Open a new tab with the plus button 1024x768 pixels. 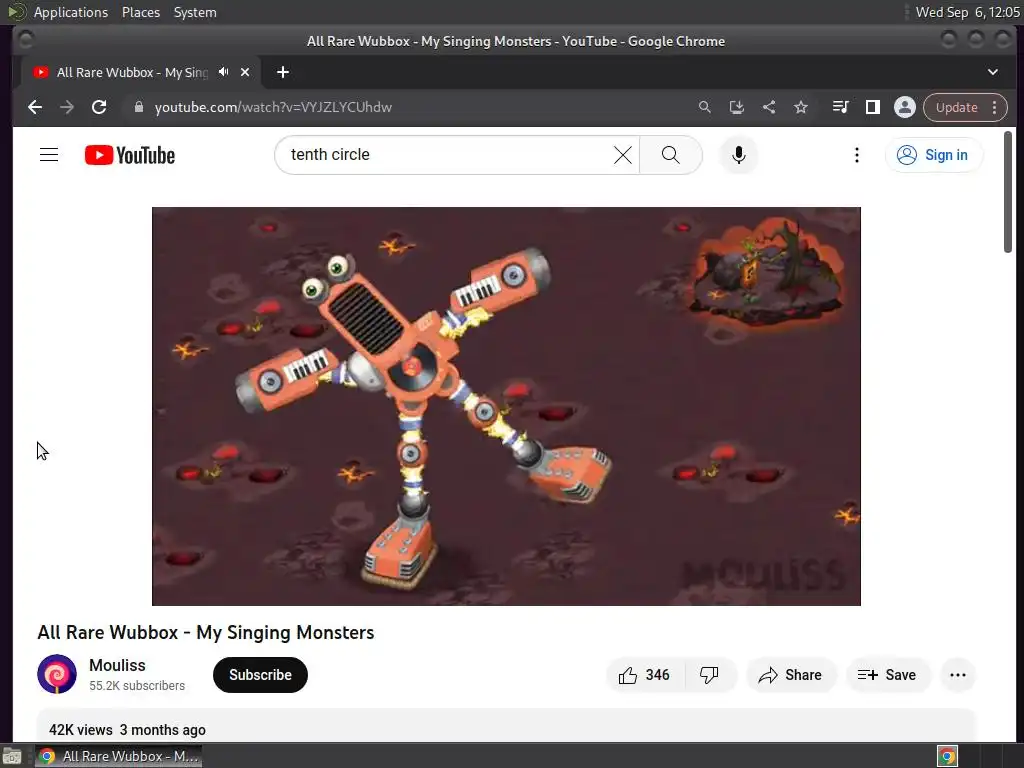click(x=283, y=72)
